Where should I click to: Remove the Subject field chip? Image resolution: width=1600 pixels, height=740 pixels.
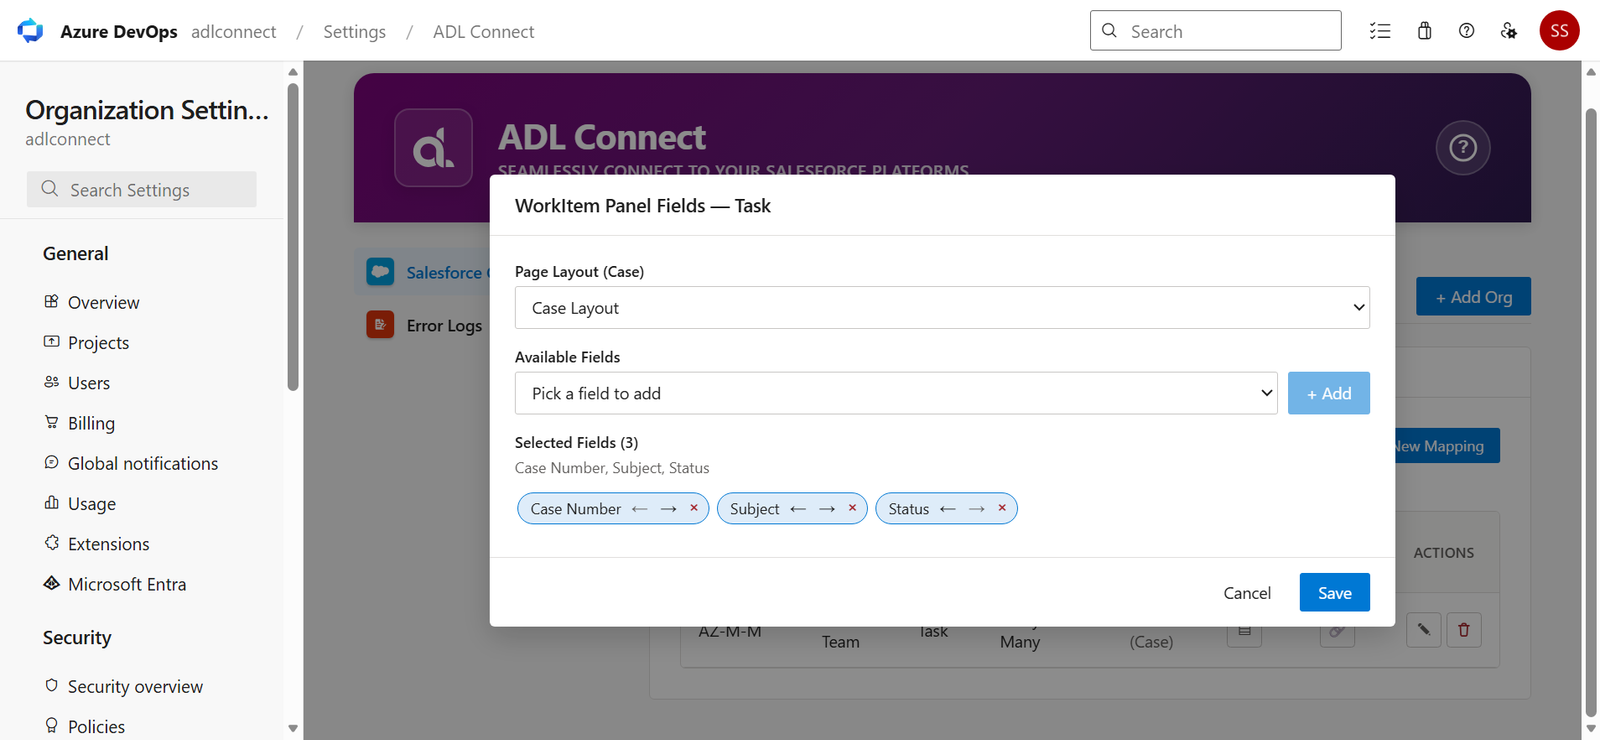coord(852,508)
